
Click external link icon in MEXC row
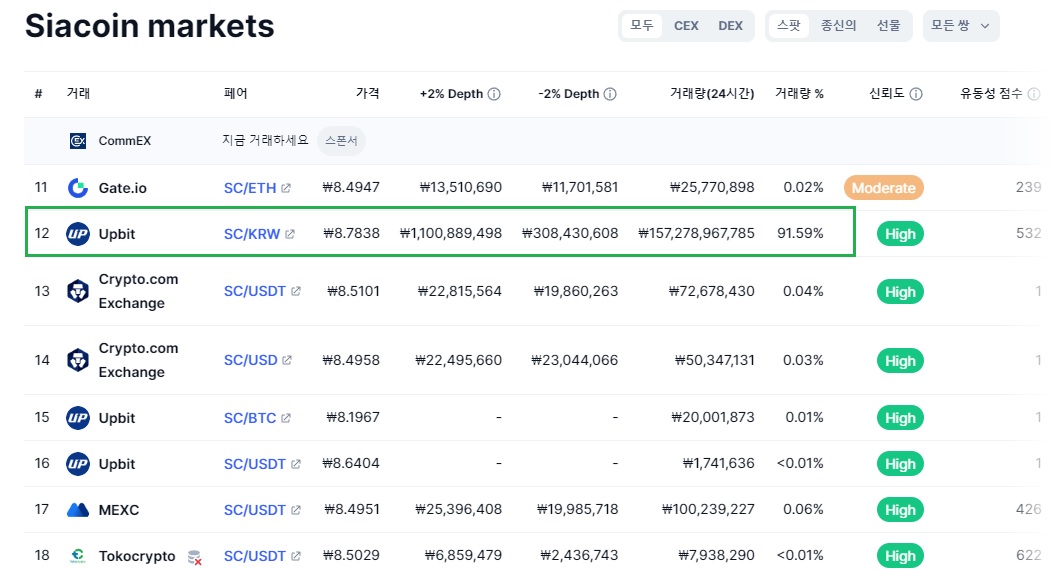295,510
